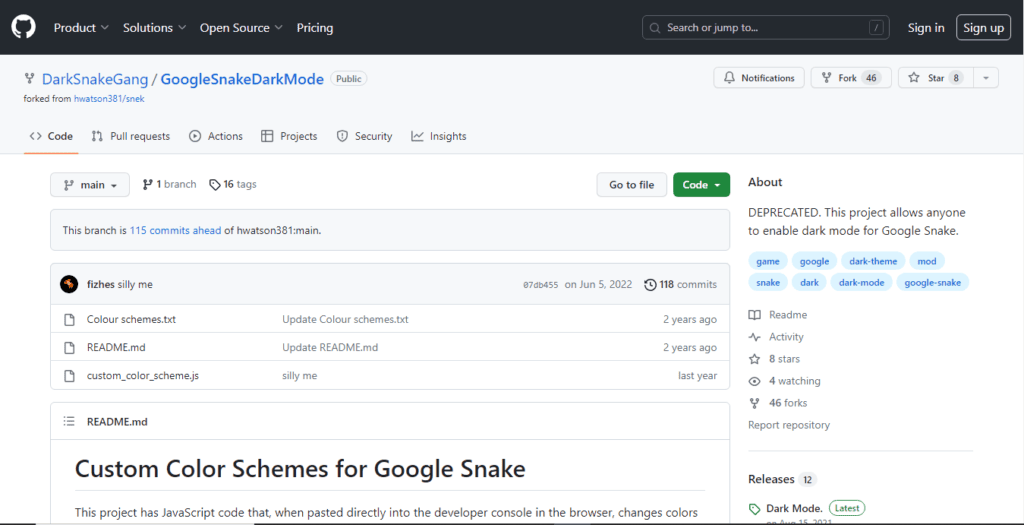Open the silly me latest commit message
The width and height of the screenshot is (1024, 525).
[x=135, y=285]
